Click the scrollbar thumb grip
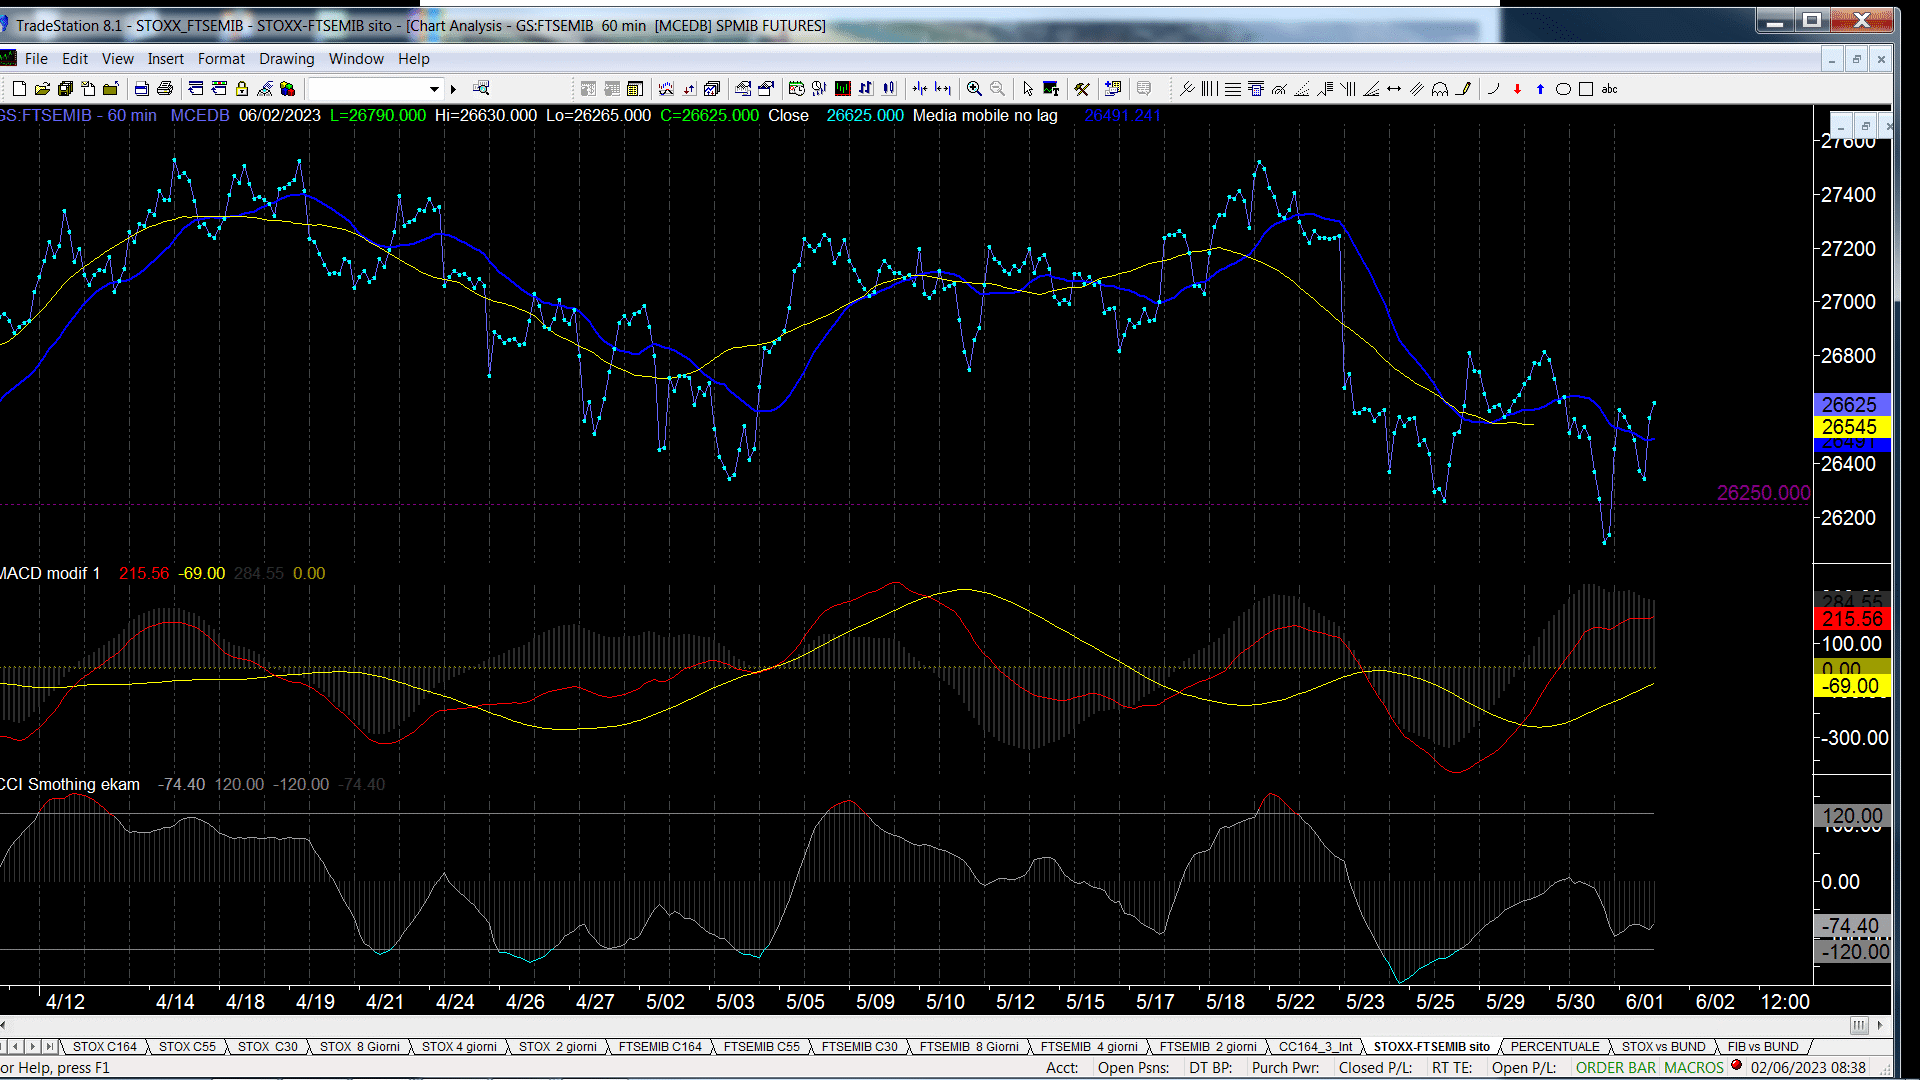 [x=1858, y=1025]
